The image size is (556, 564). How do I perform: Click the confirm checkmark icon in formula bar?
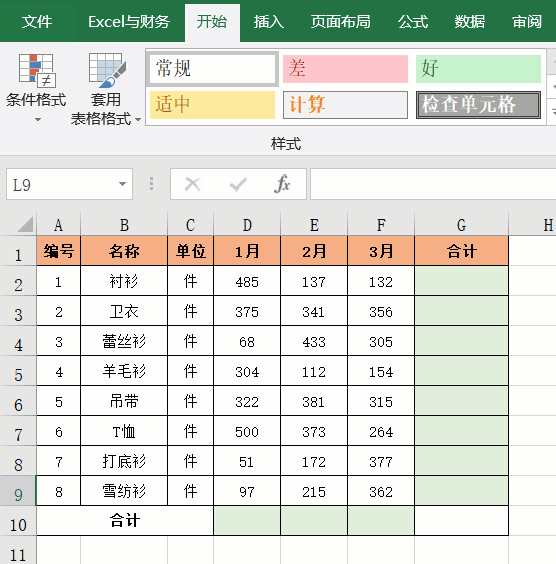click(x=238, y=184)
